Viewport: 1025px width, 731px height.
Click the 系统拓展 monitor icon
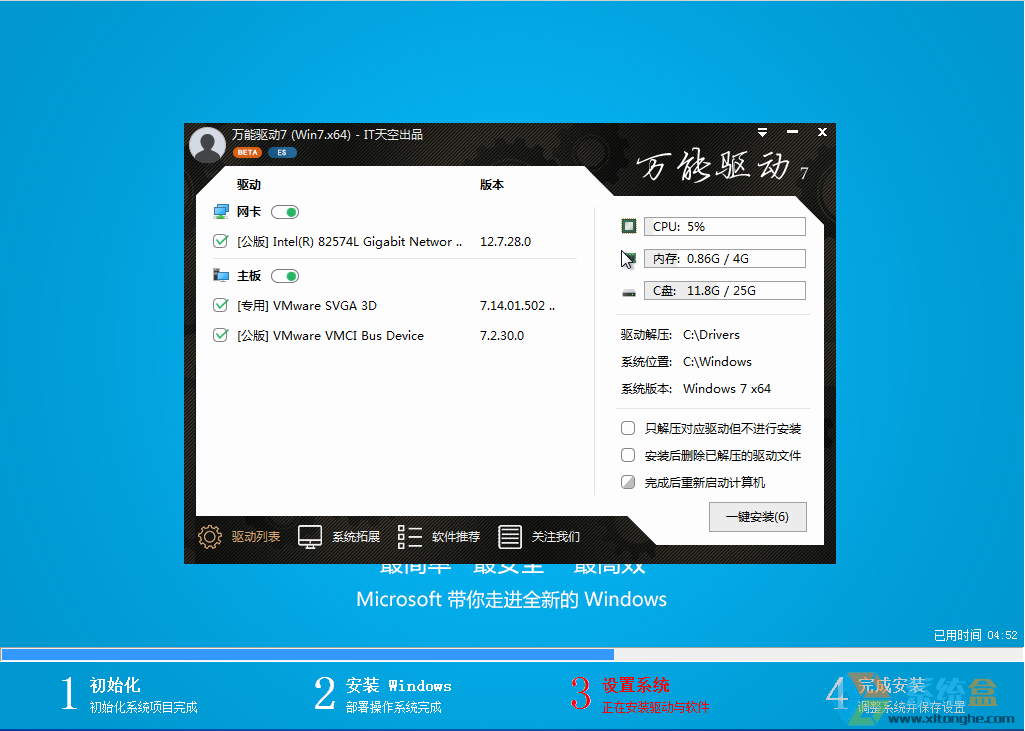click(310, 537)
